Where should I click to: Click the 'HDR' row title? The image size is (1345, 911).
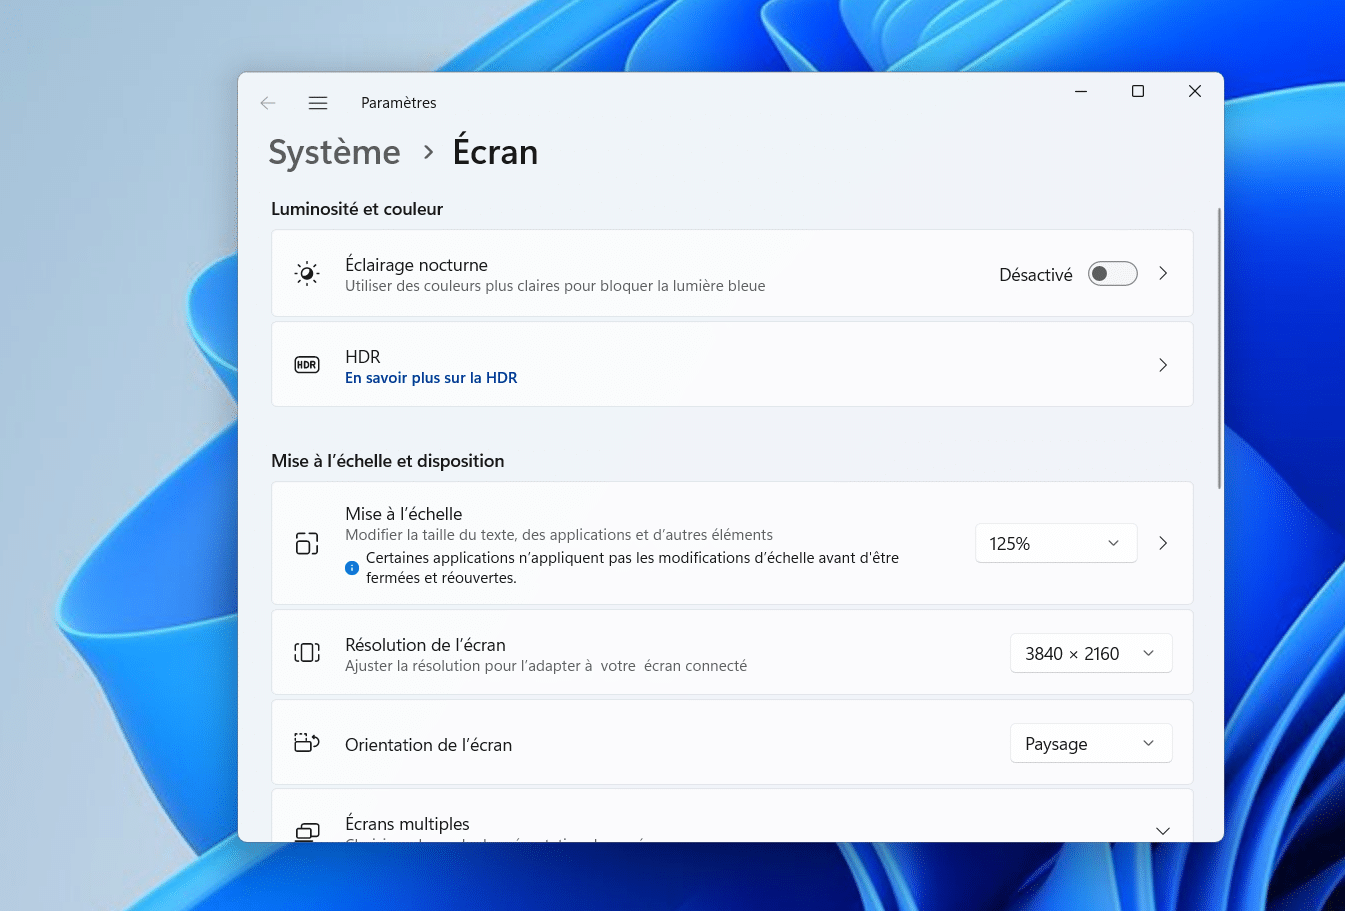363,357
